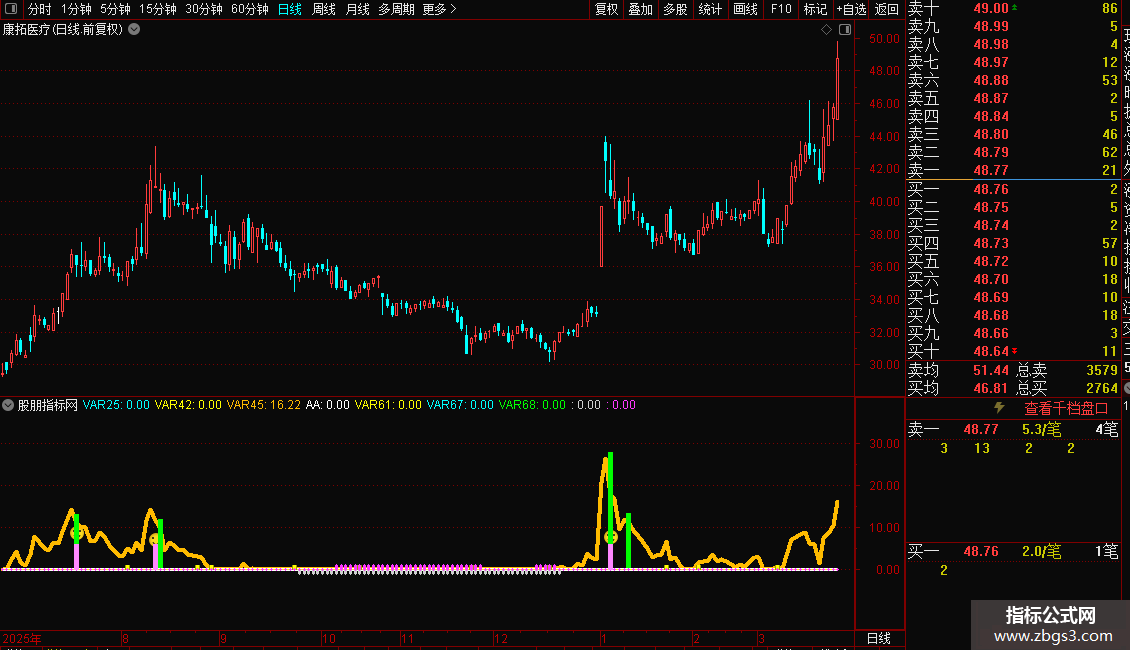This screenshot has width=1130, height=650.
Task: Click VAR25: 0.00 indicator label
Action: pyautogui.click(x=116, y=405)
